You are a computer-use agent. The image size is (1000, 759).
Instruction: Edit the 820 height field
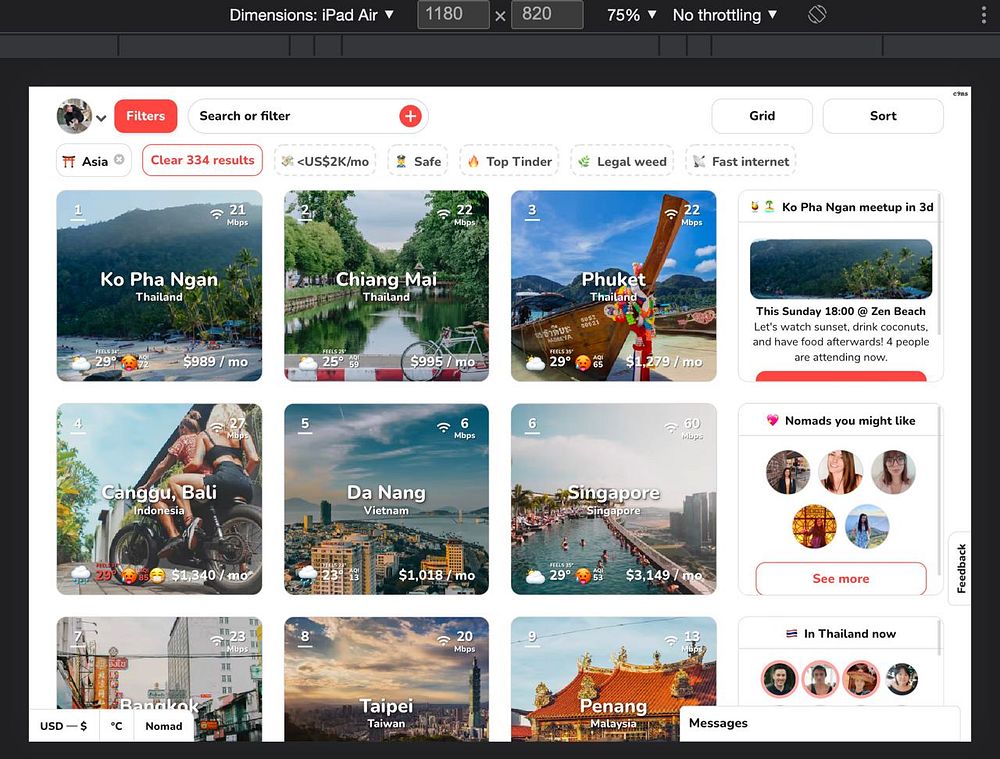(x=547, y=15)
